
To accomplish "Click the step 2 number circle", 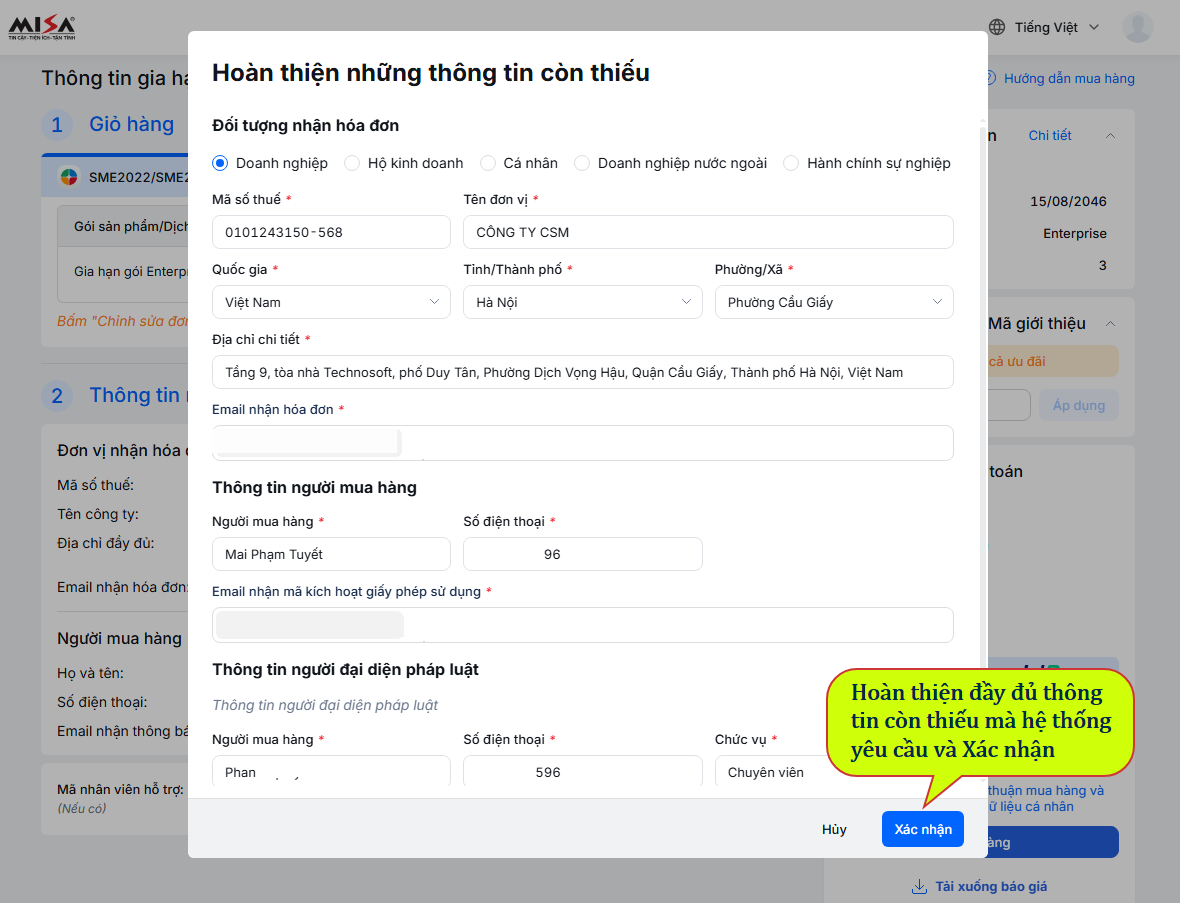I will [56, 396].
